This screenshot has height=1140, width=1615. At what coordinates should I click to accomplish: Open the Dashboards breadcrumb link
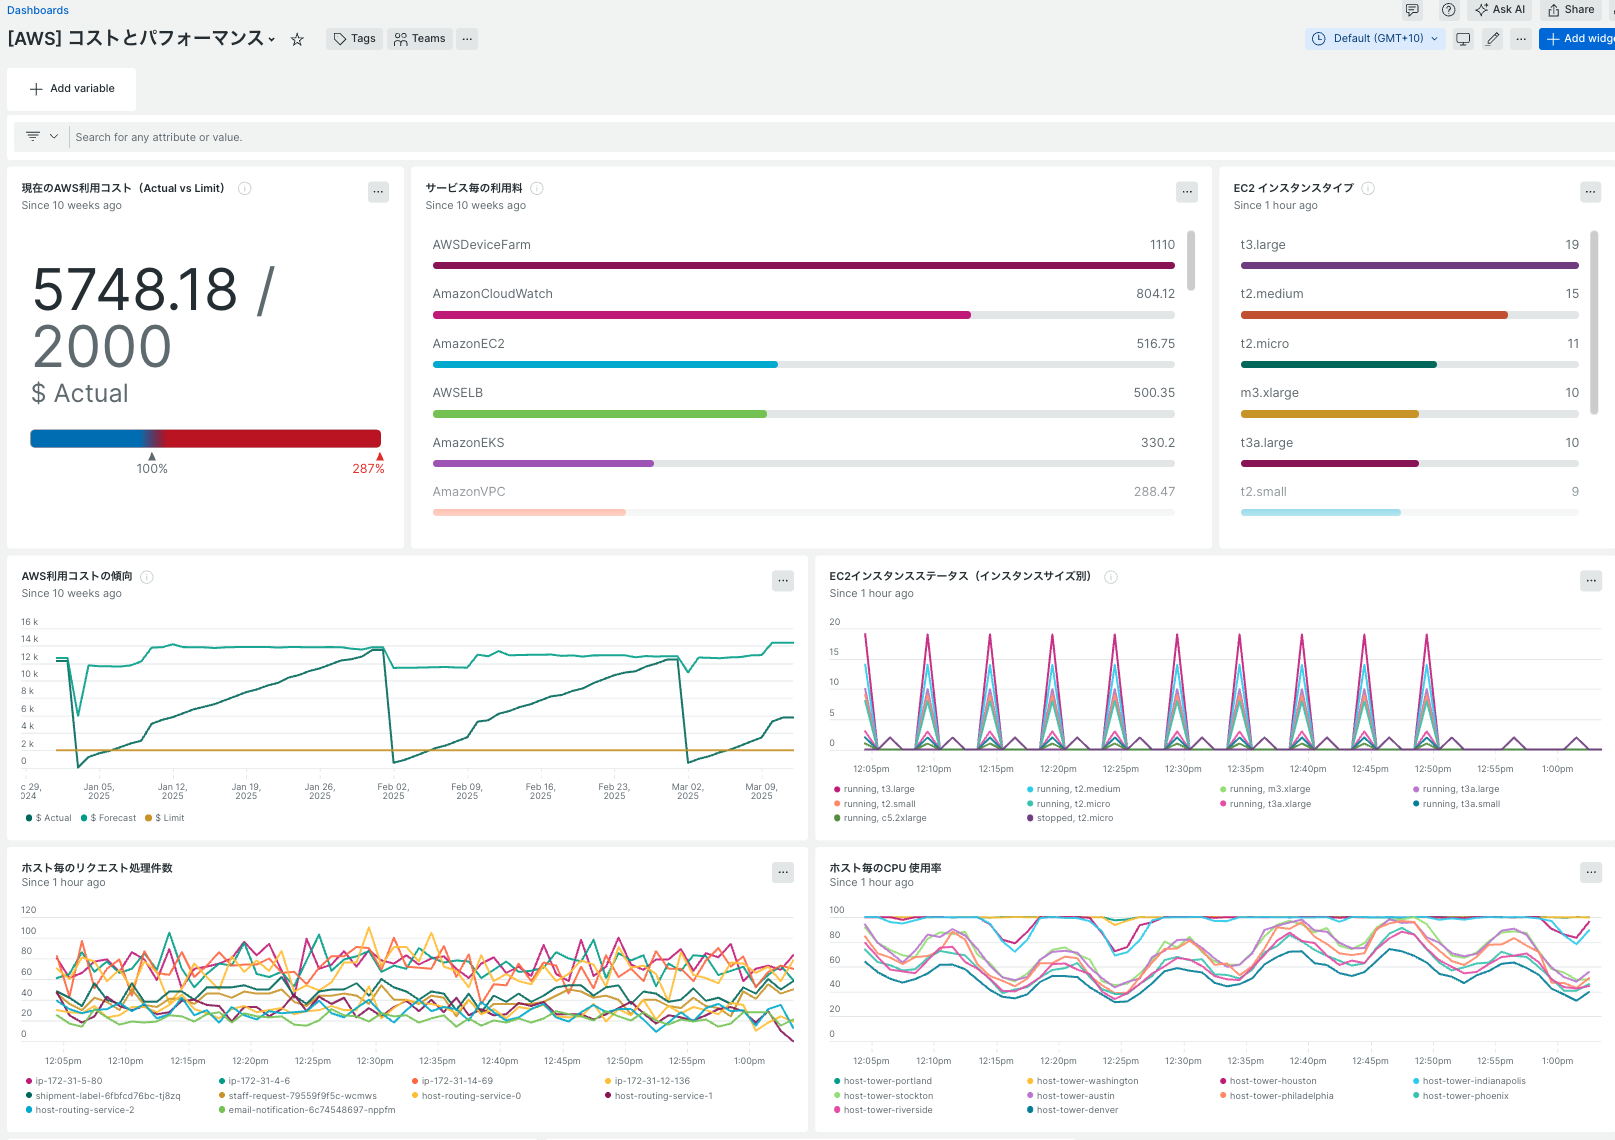(38, 10)
